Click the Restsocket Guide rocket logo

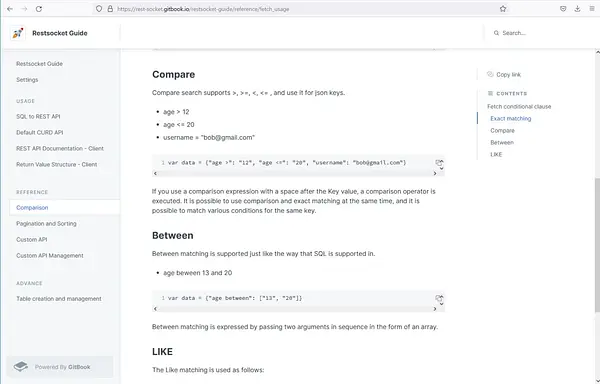click(x=18, y=33)
